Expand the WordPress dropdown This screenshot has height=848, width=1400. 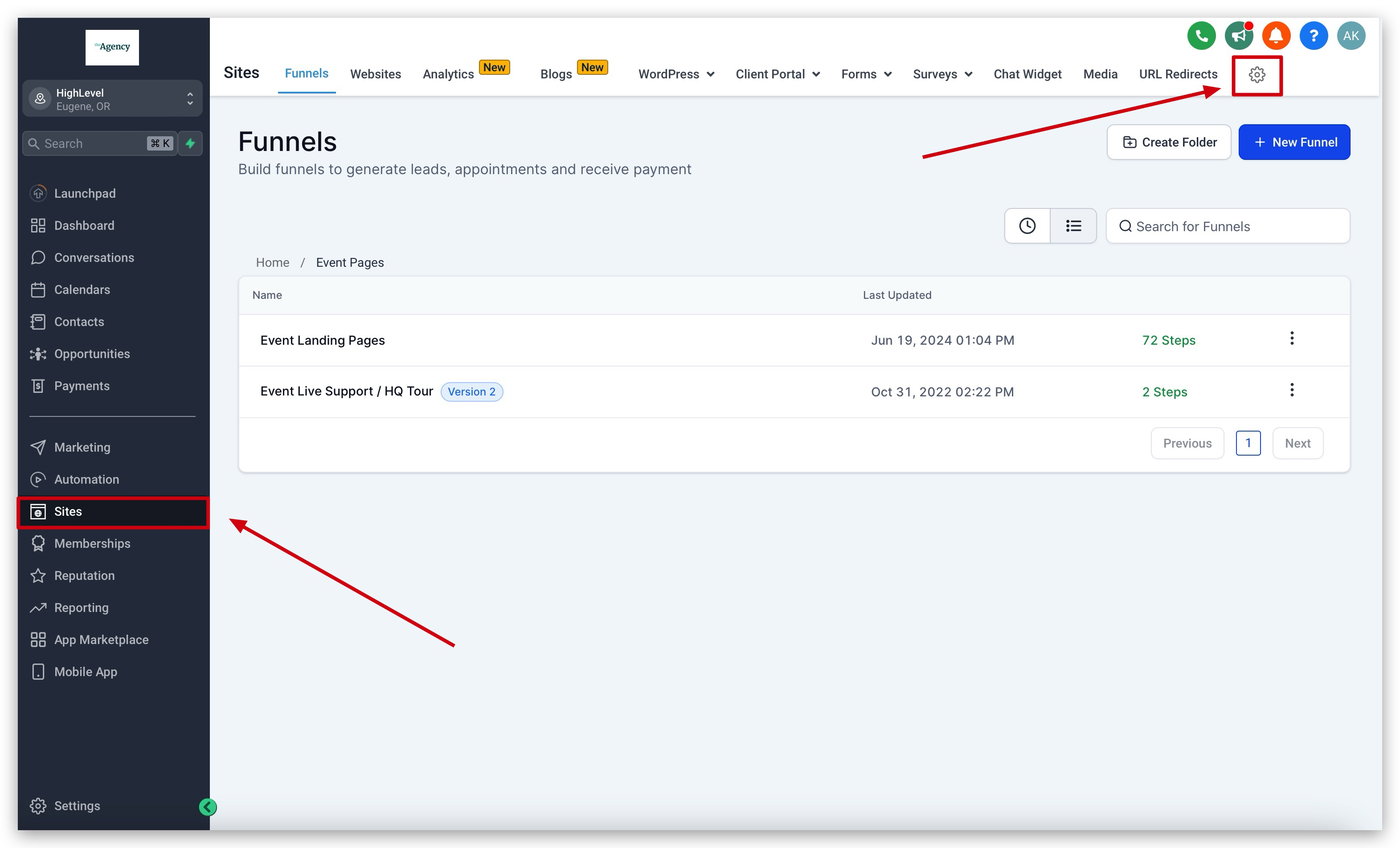pos(676,74)
